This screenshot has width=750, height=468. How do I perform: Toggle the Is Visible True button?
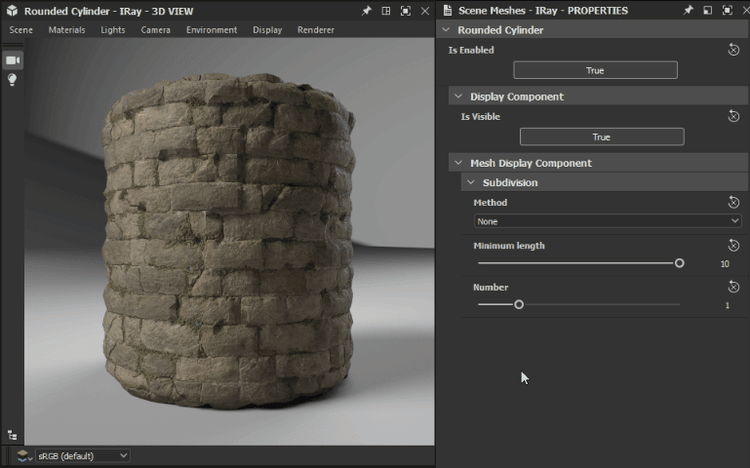601,137
